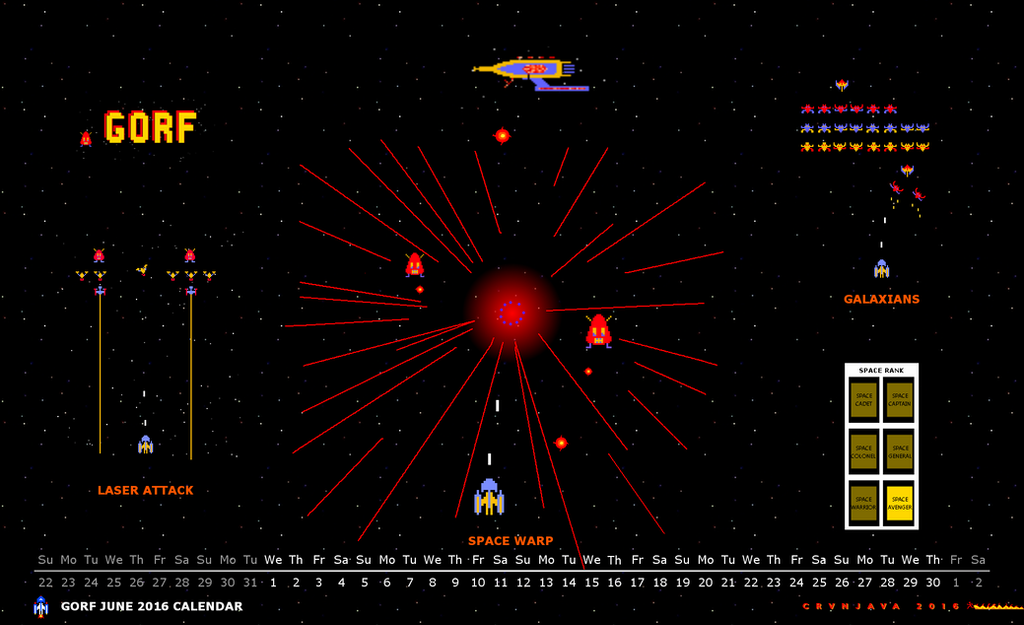This screenshot has height=625, width=1024.
Task: Select calendar date 15
Action: coord(592,583)
